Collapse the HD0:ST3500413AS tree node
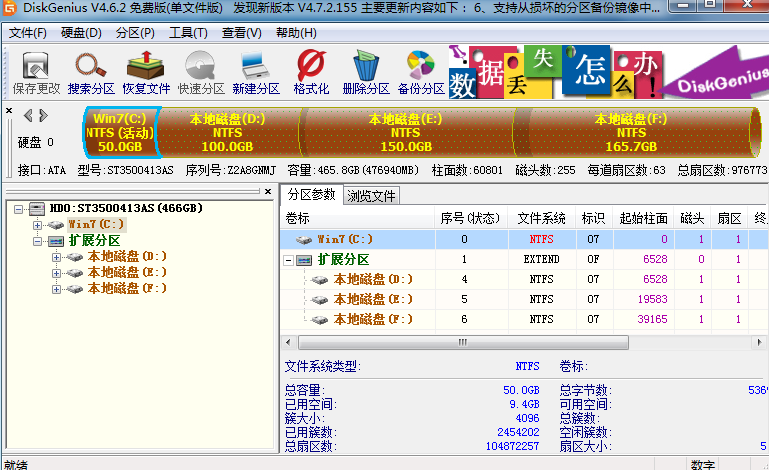 18,209
